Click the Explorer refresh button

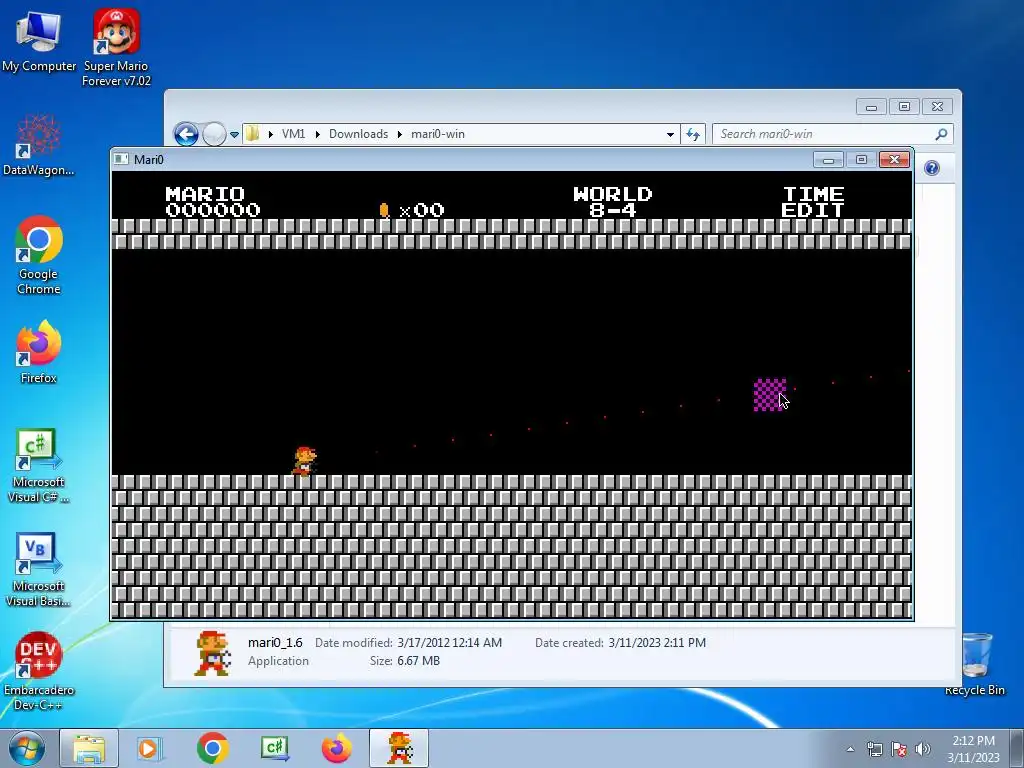click(x=693, y=135)
